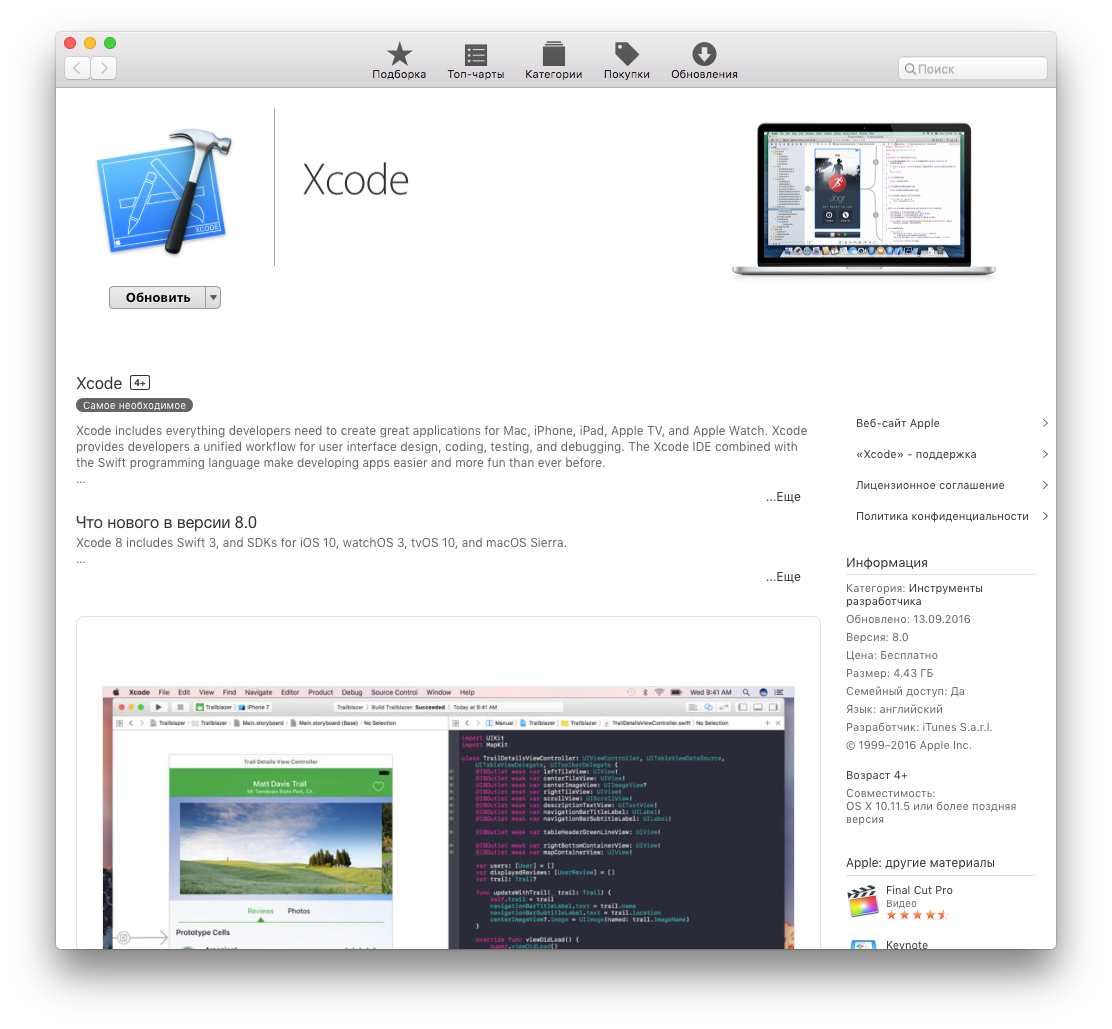Open the Покупки tag icon

(626, 55)
